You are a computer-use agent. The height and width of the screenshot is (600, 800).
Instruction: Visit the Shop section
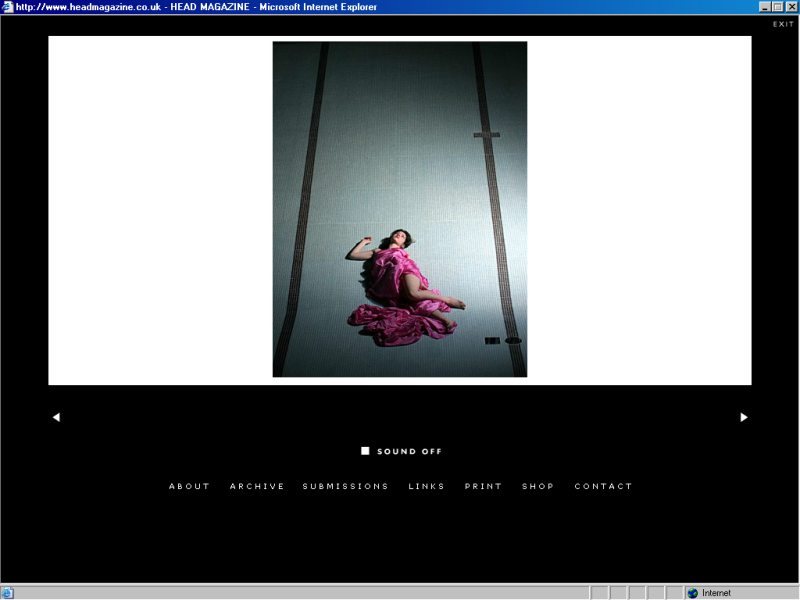[x=538, y=486]
